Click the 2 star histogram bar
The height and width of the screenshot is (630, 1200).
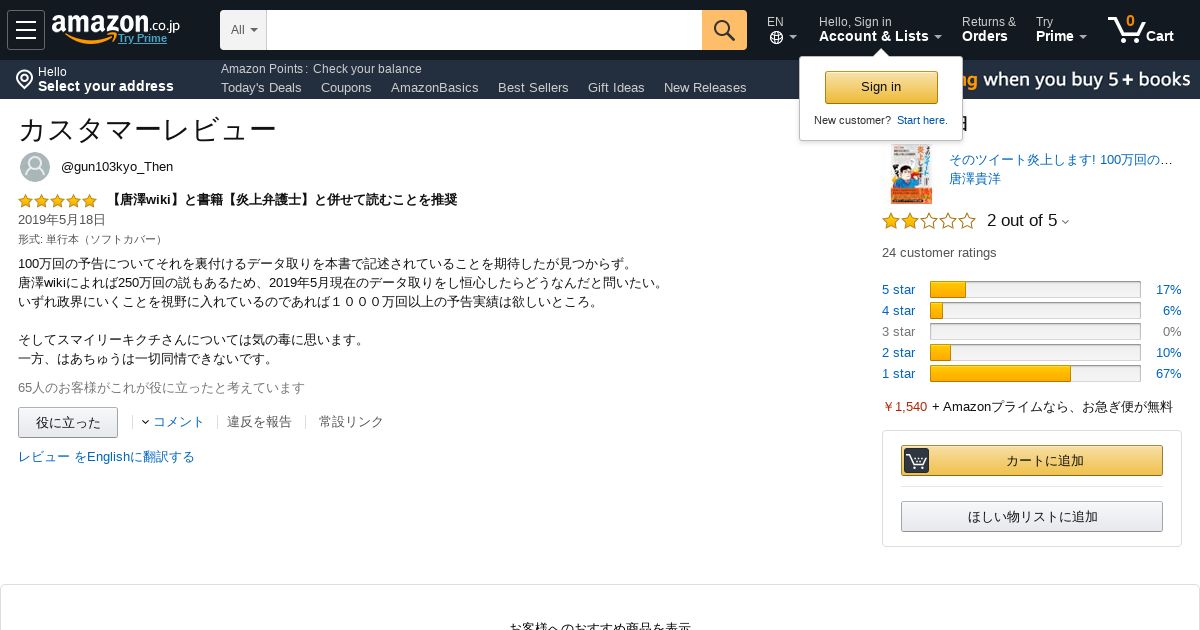(1035, 352)
